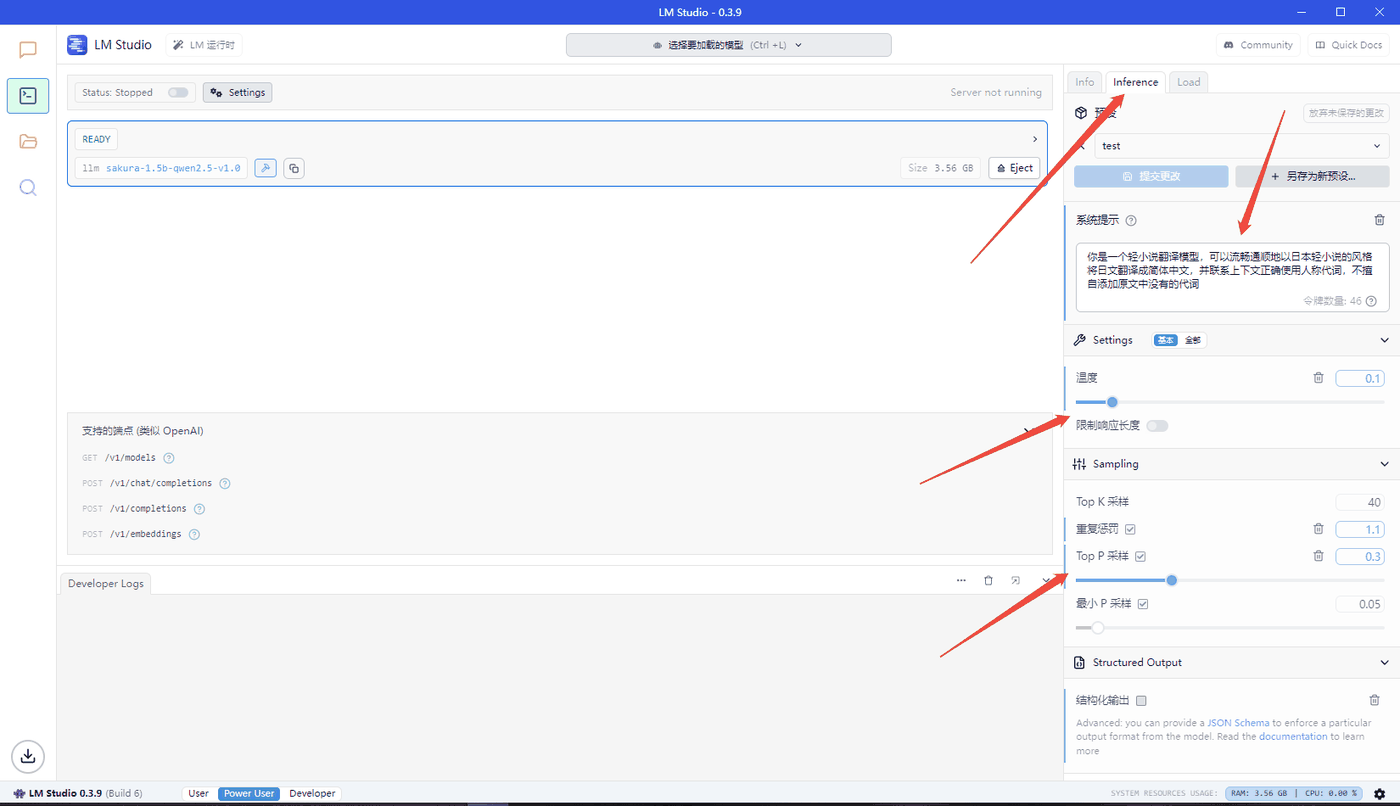Remove the Top P 采样 override

tap(1318, 556)
